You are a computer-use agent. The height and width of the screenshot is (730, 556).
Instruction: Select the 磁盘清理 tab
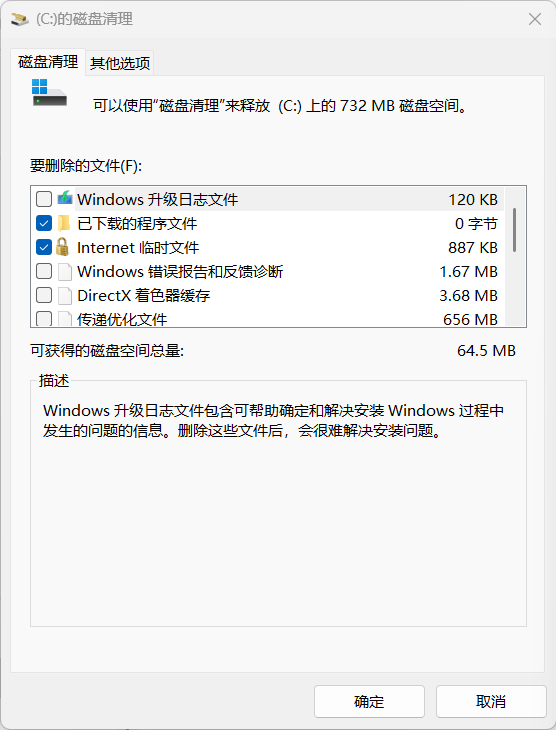tap(48, 62)
